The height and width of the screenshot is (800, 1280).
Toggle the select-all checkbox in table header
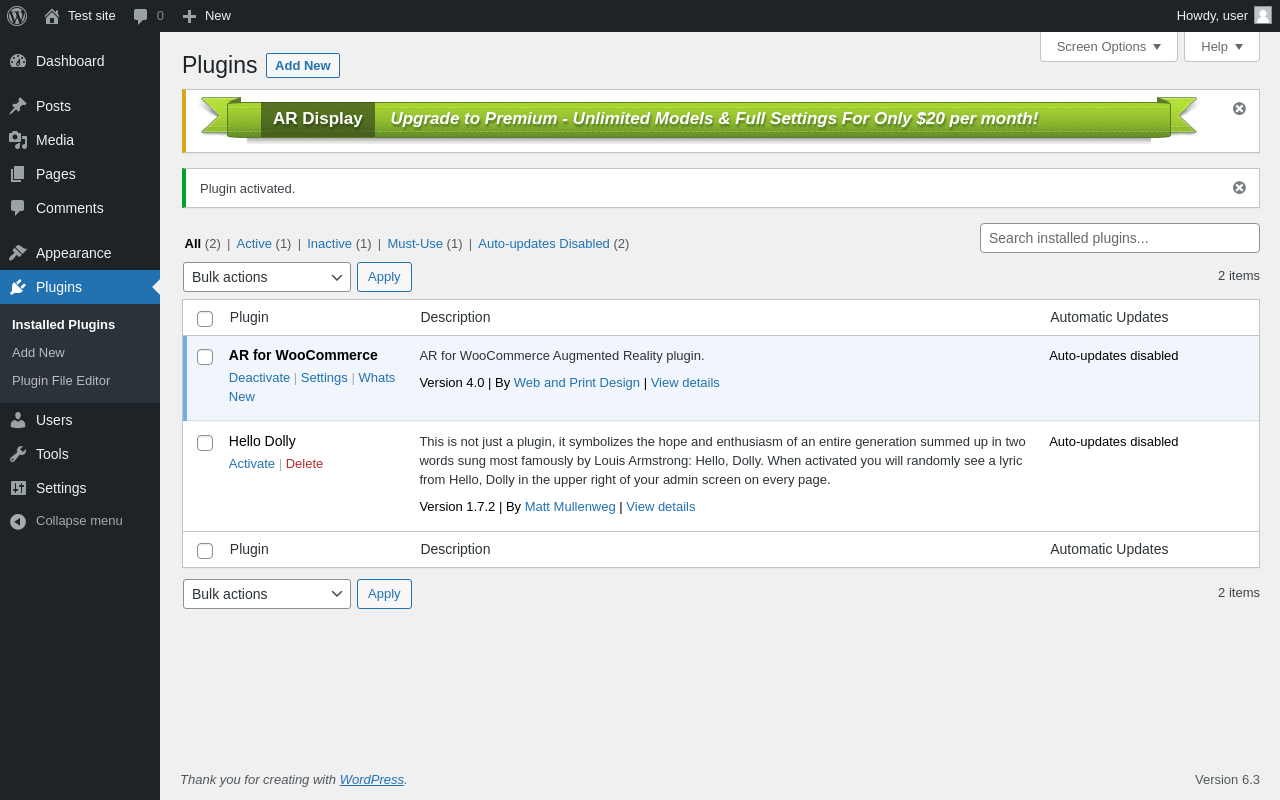(x=205, y=319)
